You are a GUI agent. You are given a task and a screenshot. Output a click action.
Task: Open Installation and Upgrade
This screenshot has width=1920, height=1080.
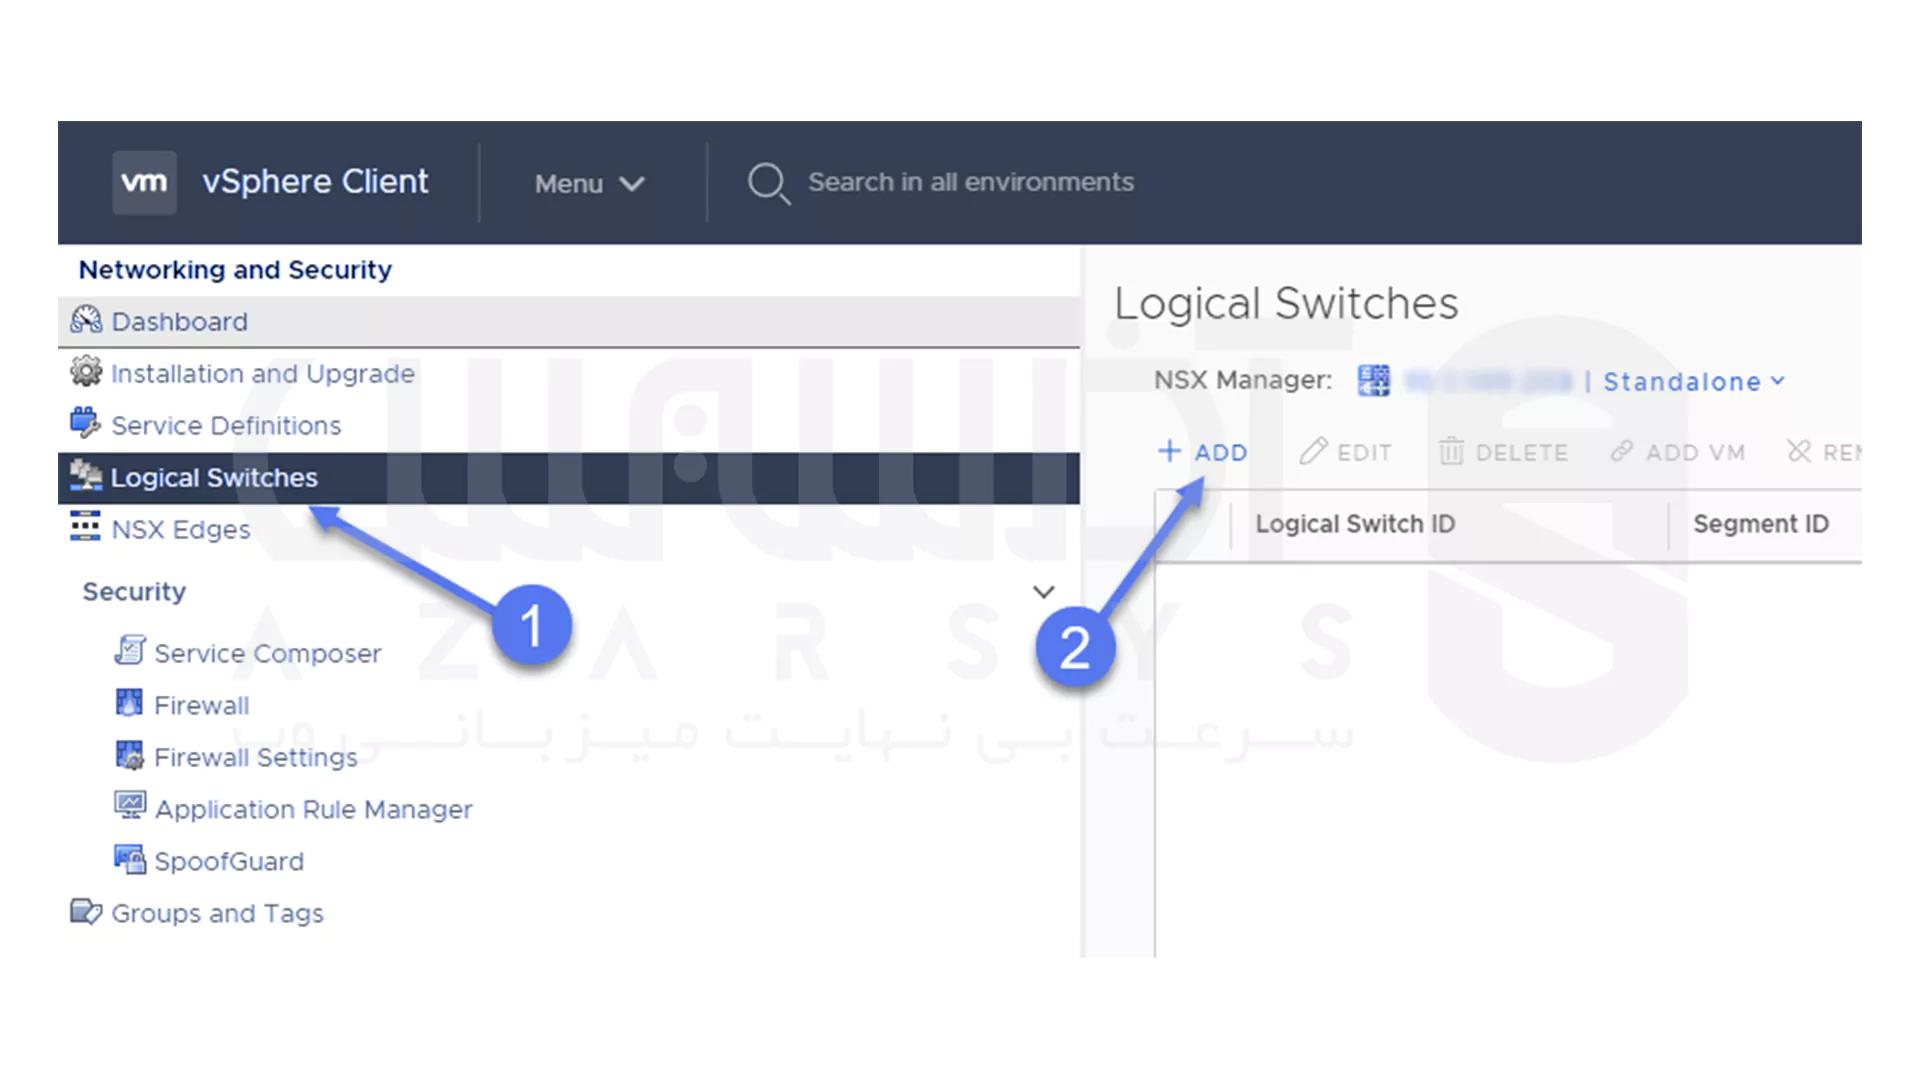pyautogui.click(x=262, y=373)
